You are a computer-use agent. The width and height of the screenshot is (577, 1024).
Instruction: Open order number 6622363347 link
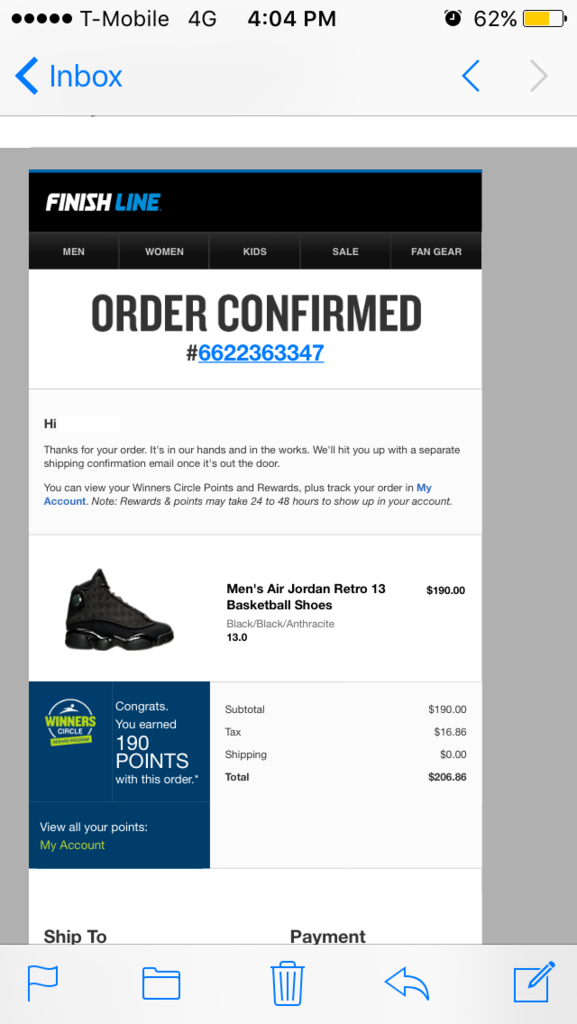(261, 353)
